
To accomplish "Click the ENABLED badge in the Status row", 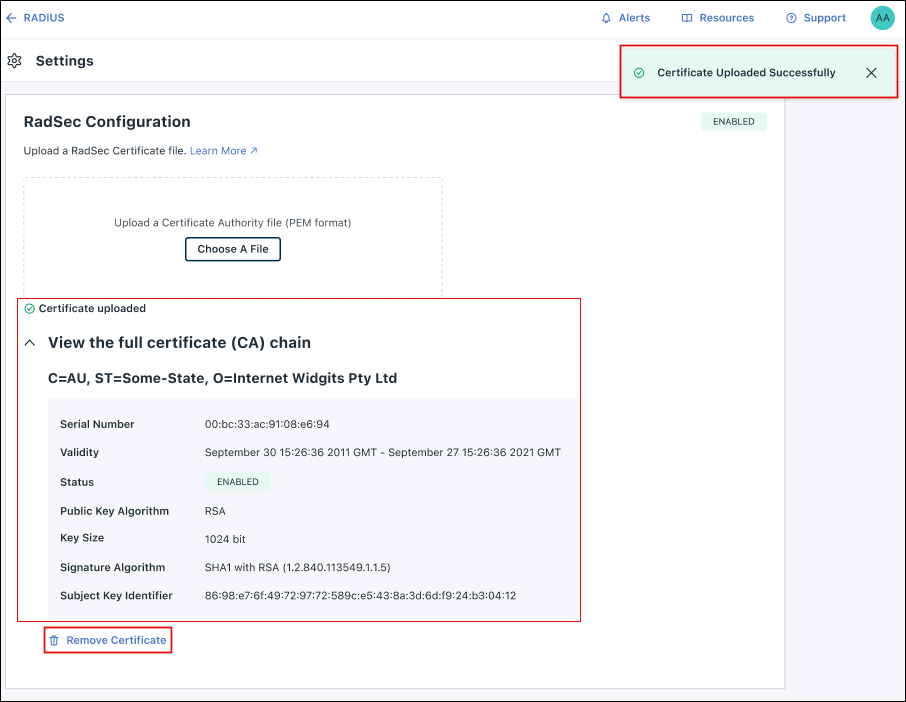I will (x=237, y=482).
